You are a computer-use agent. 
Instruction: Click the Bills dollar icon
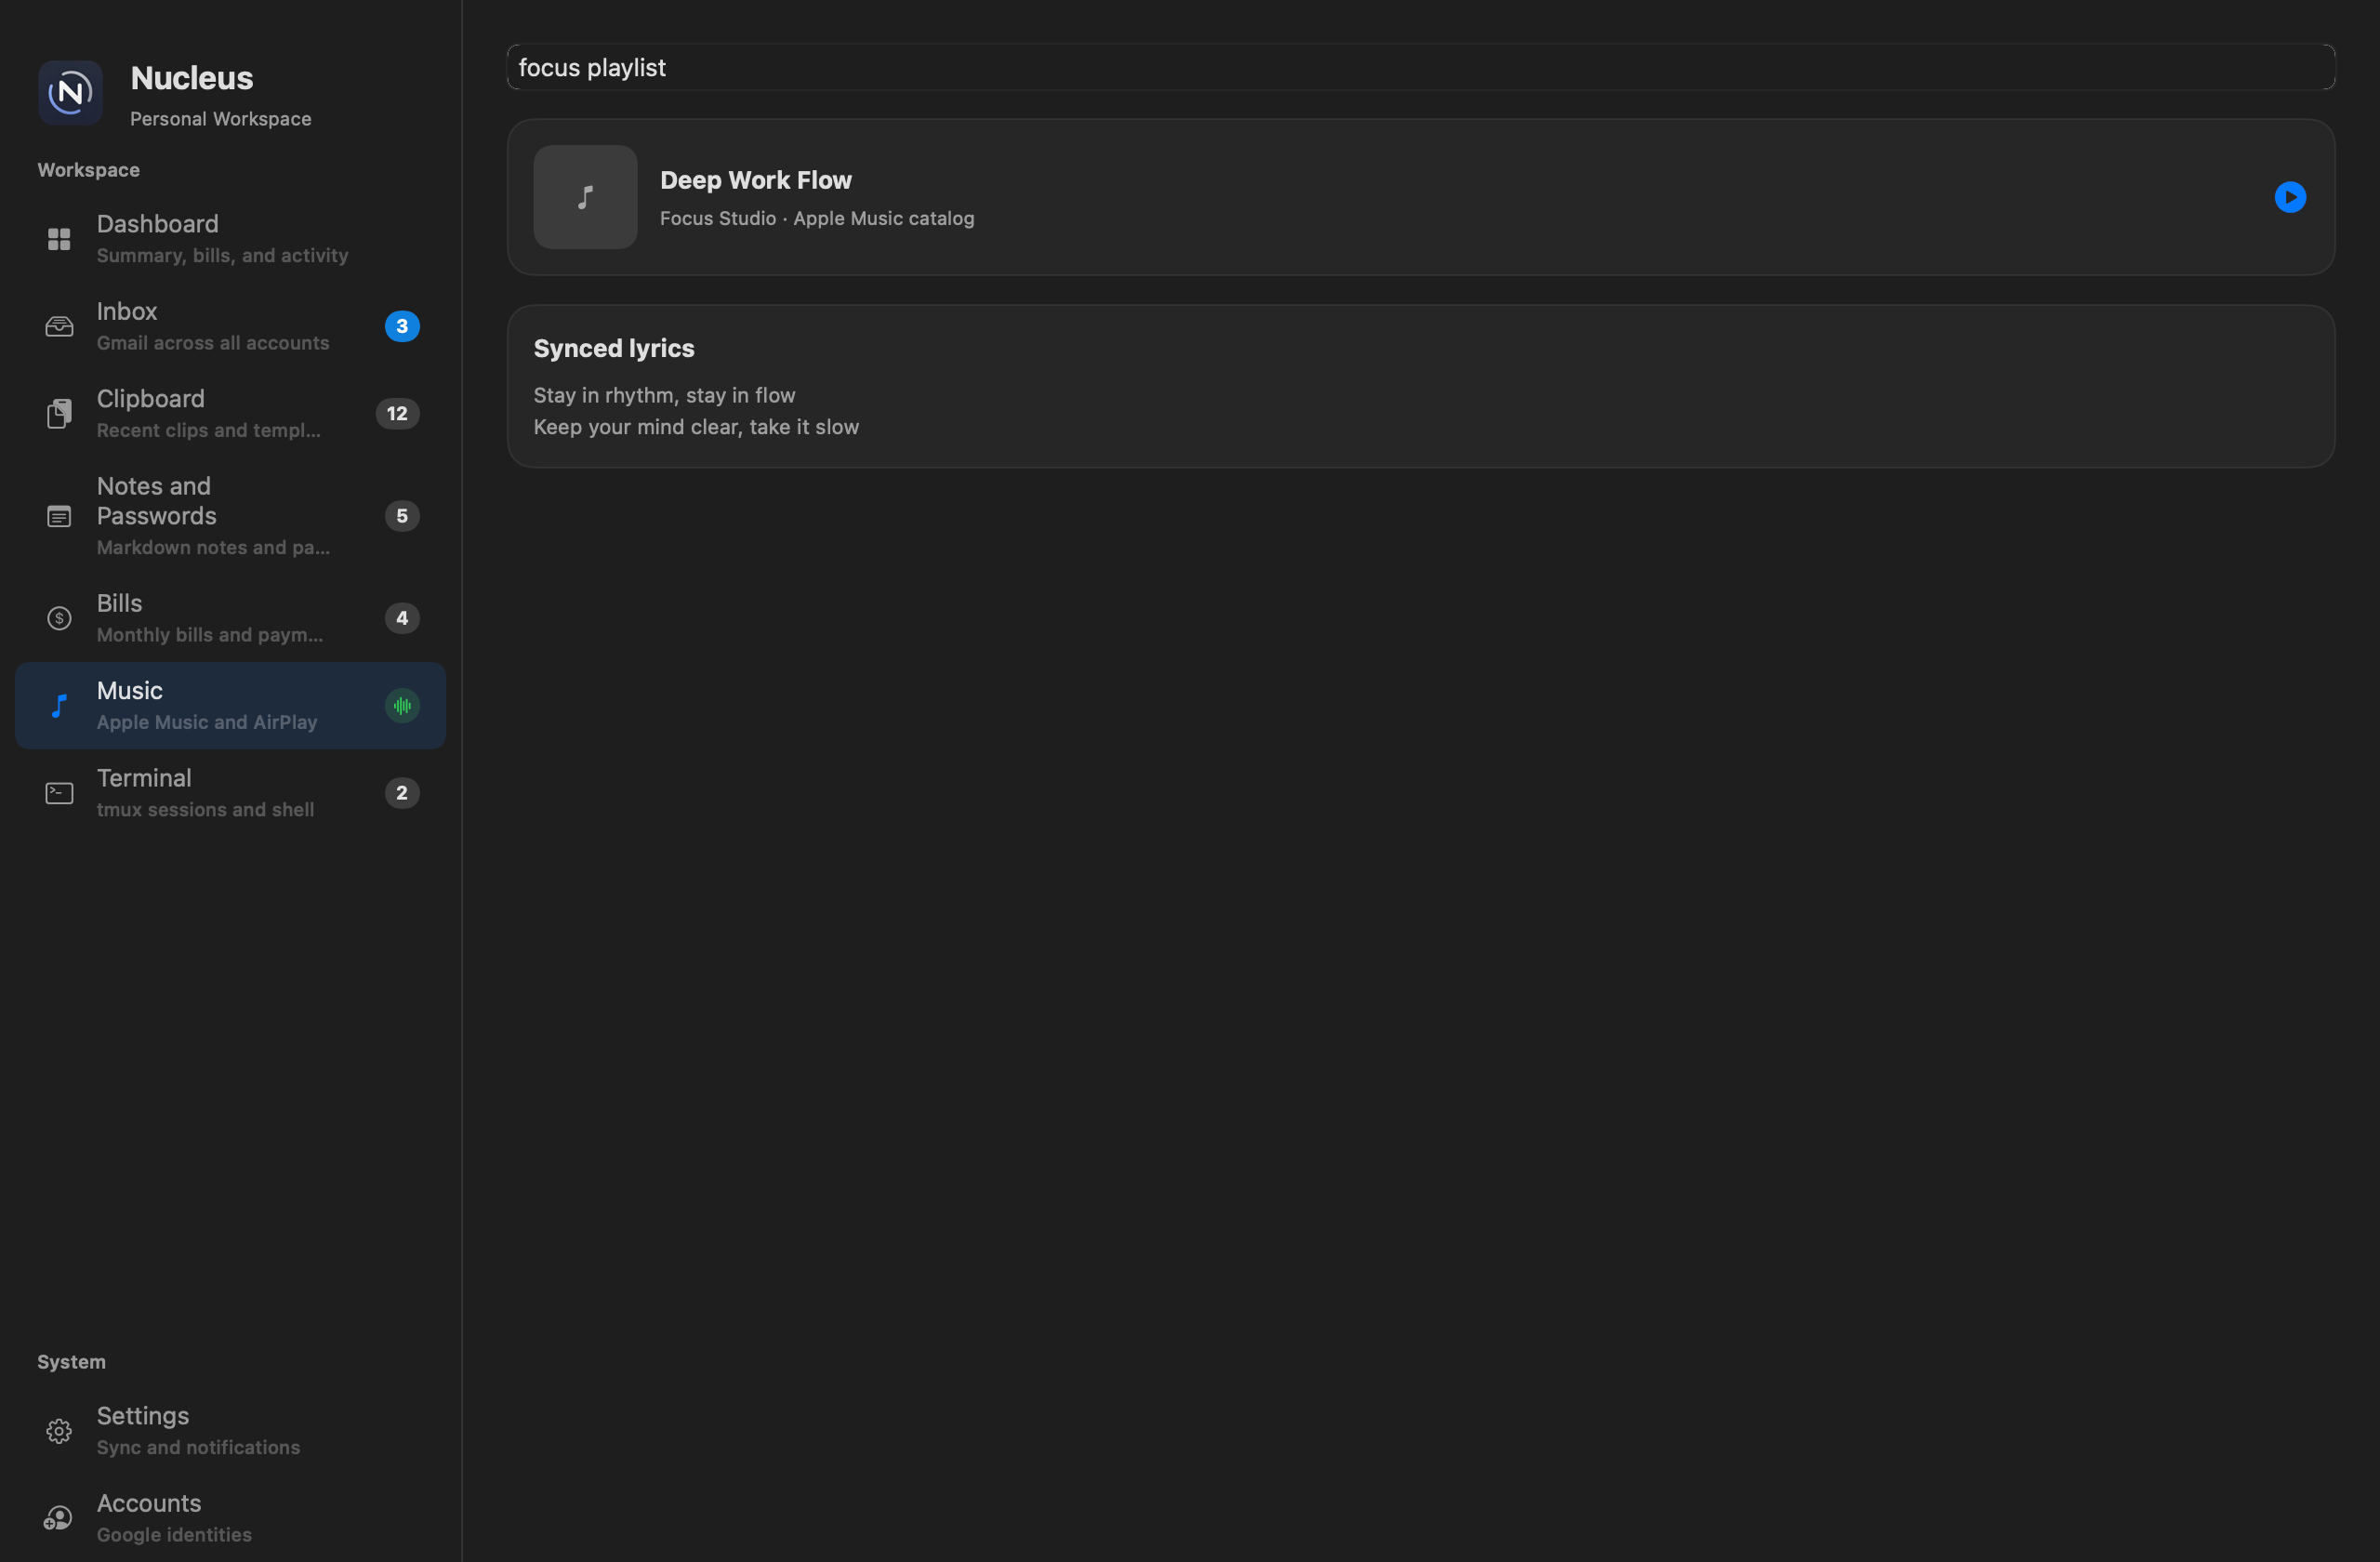tap(59, 618)
